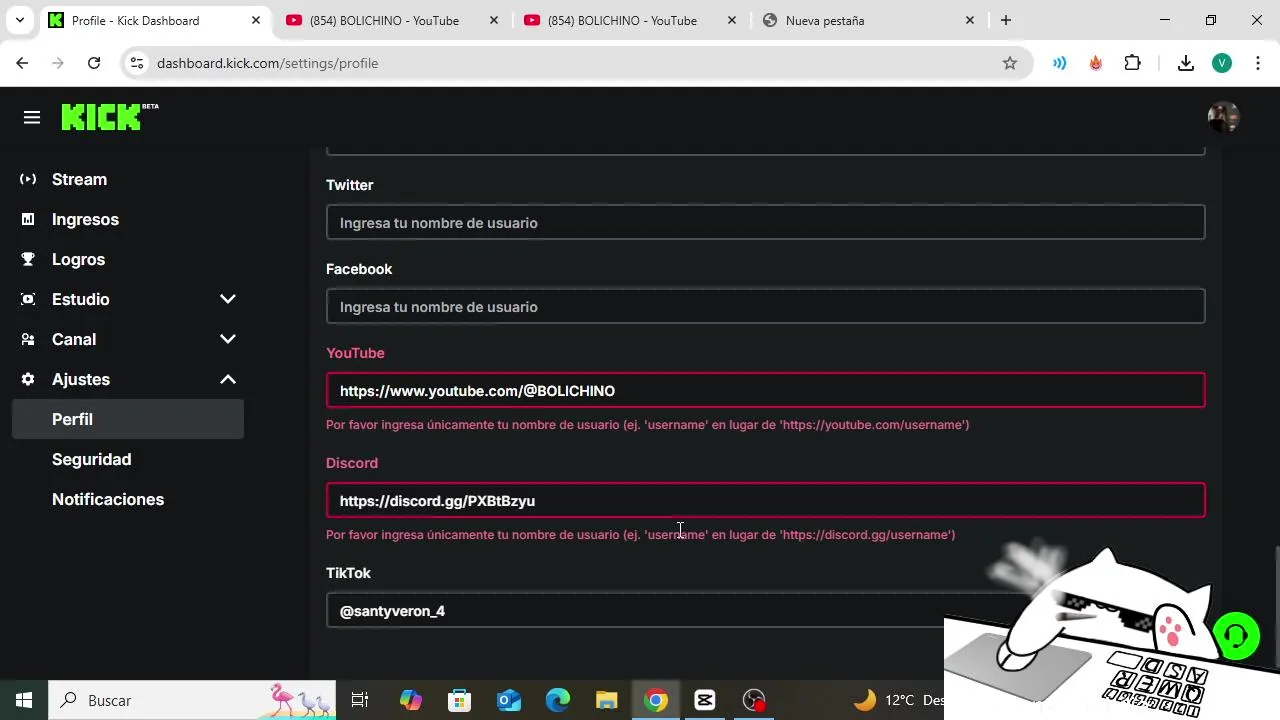
Task: Open Chrome profile V avatar
Action: (x=1222, y=63)
